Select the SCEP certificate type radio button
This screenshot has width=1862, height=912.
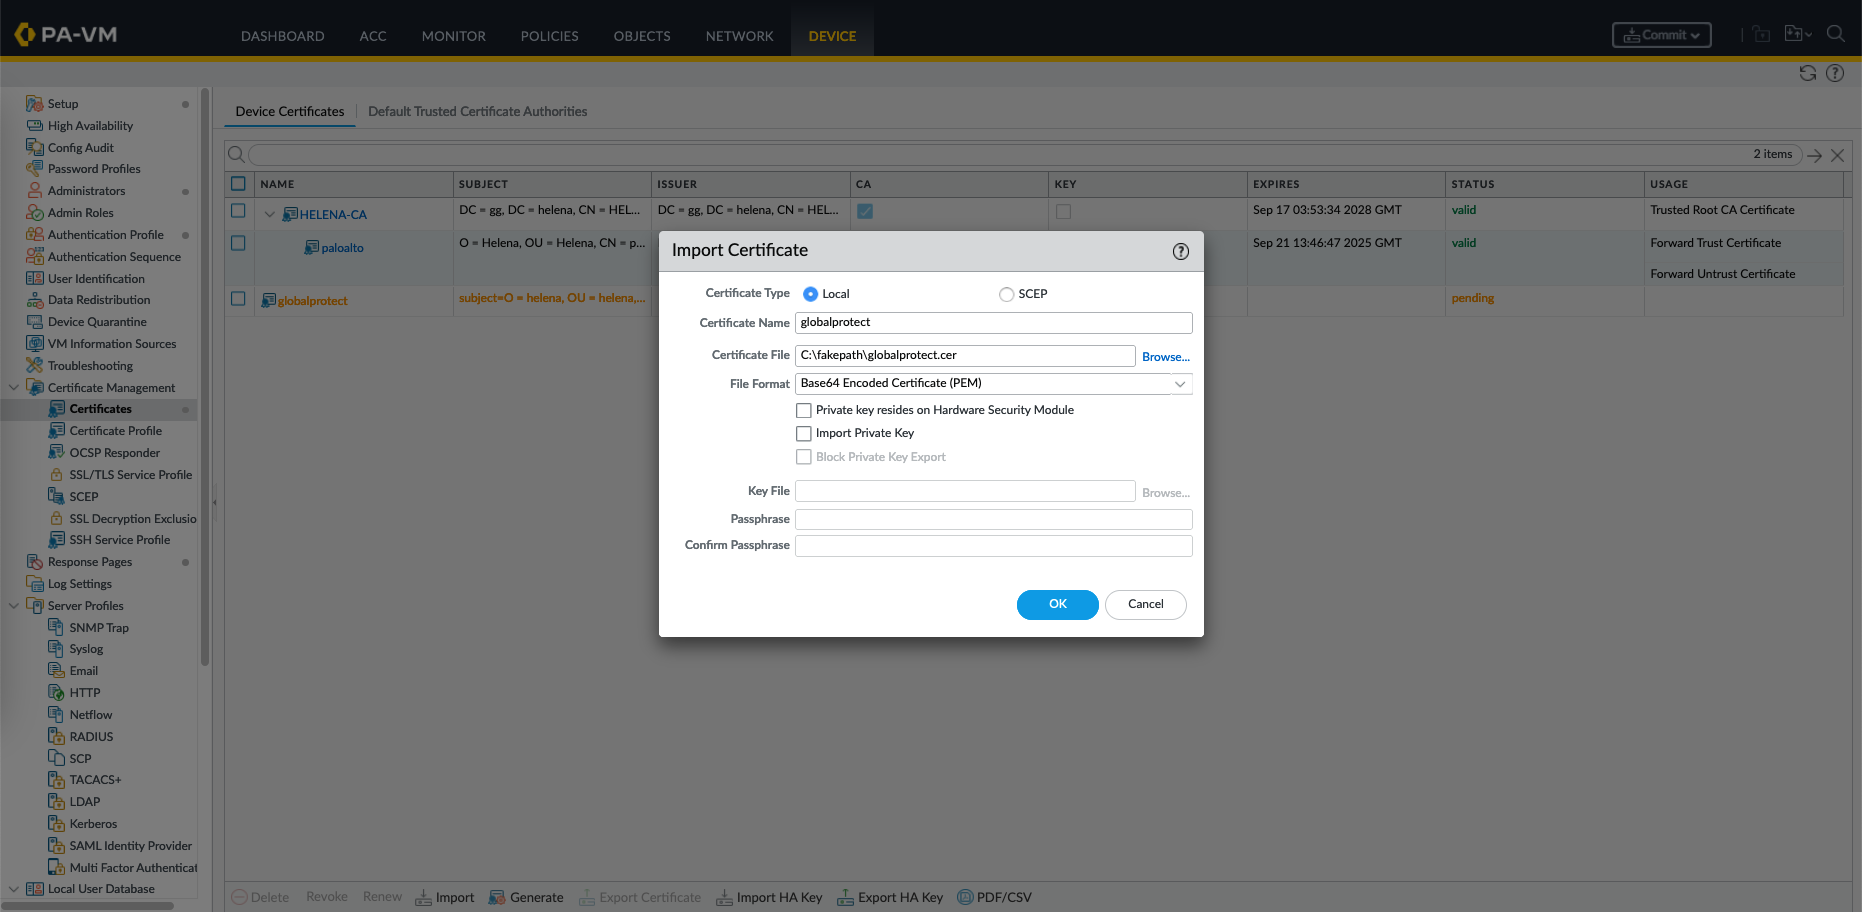pyautogui.click(x=1006, y=294)
